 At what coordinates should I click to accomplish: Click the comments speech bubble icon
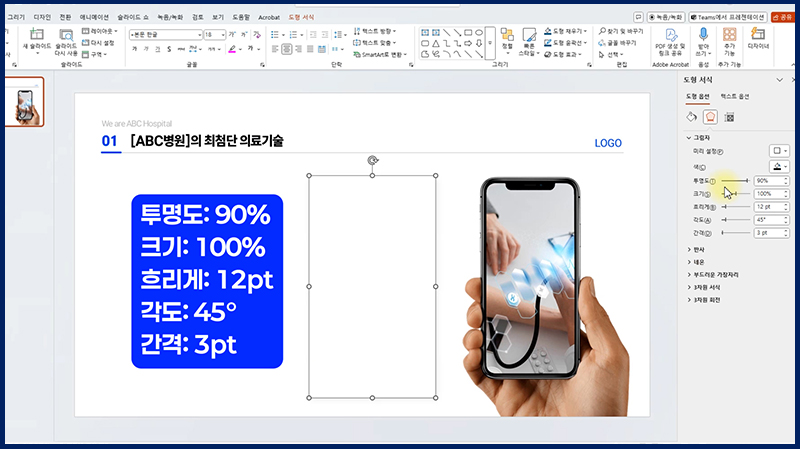638,17
